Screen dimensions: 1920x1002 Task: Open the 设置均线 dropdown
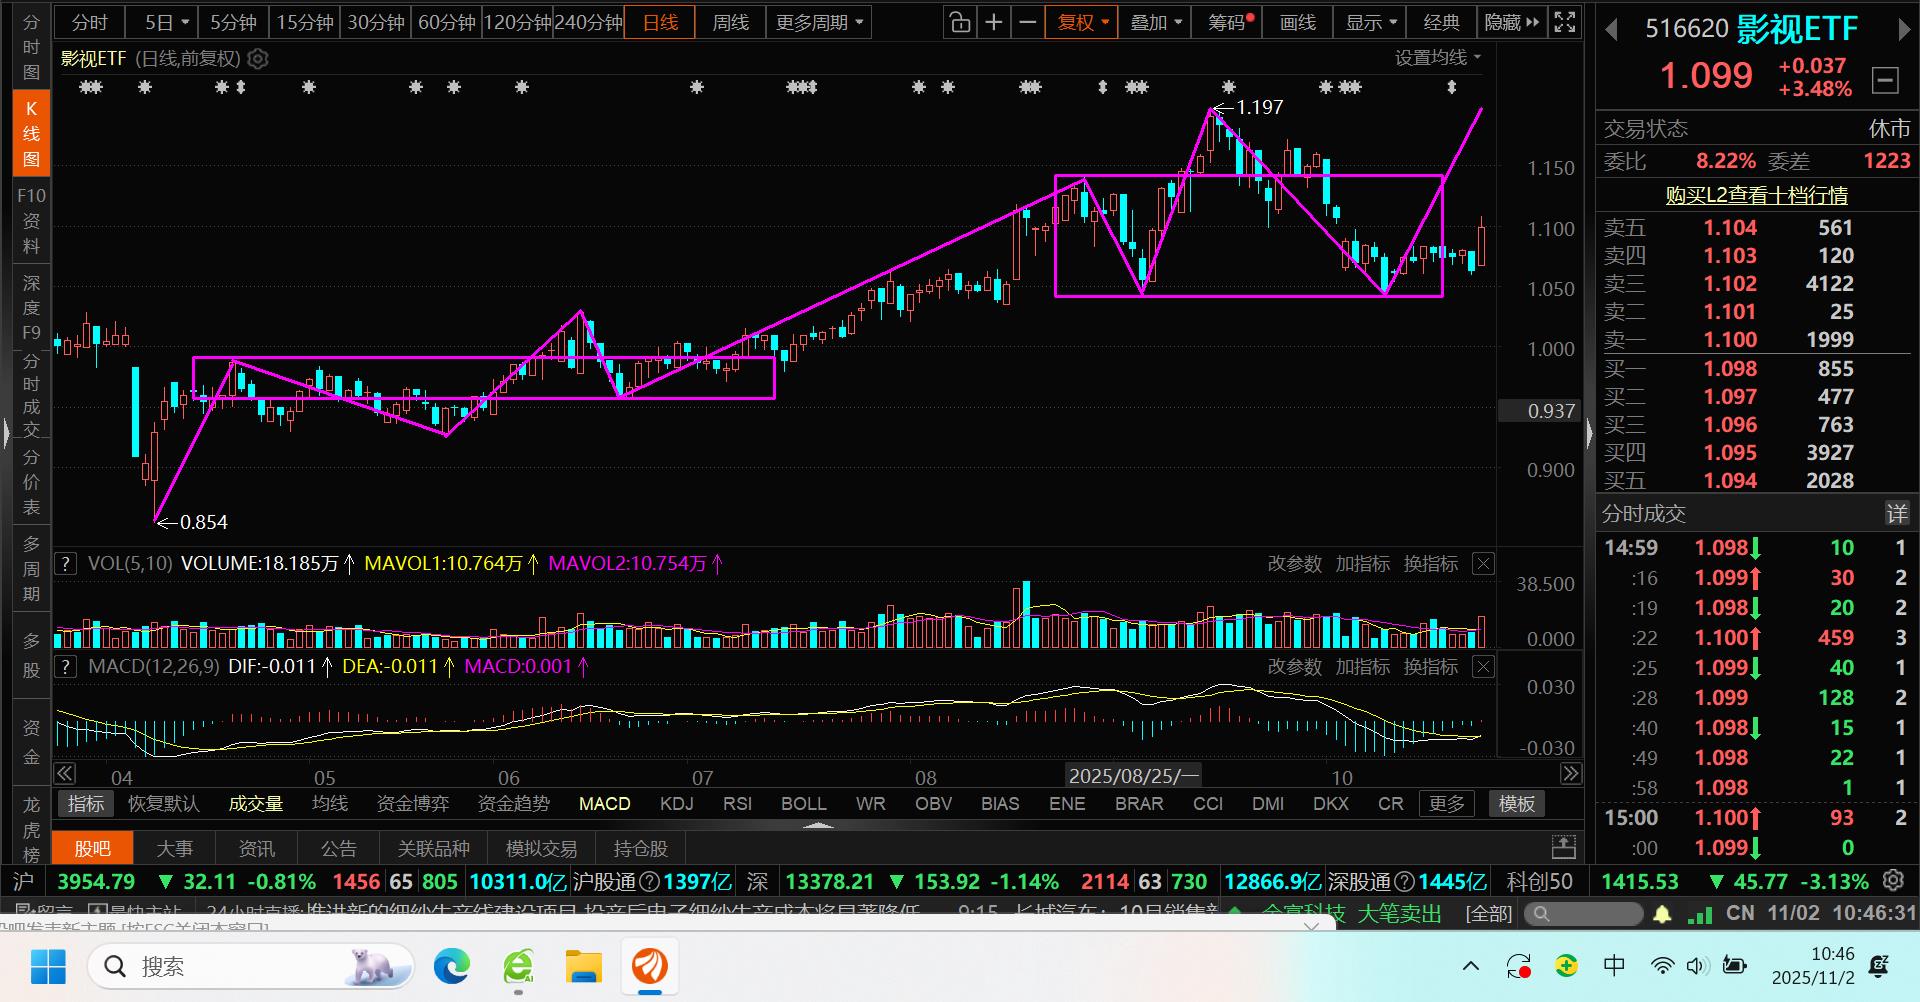click(x=1438, y=58)
